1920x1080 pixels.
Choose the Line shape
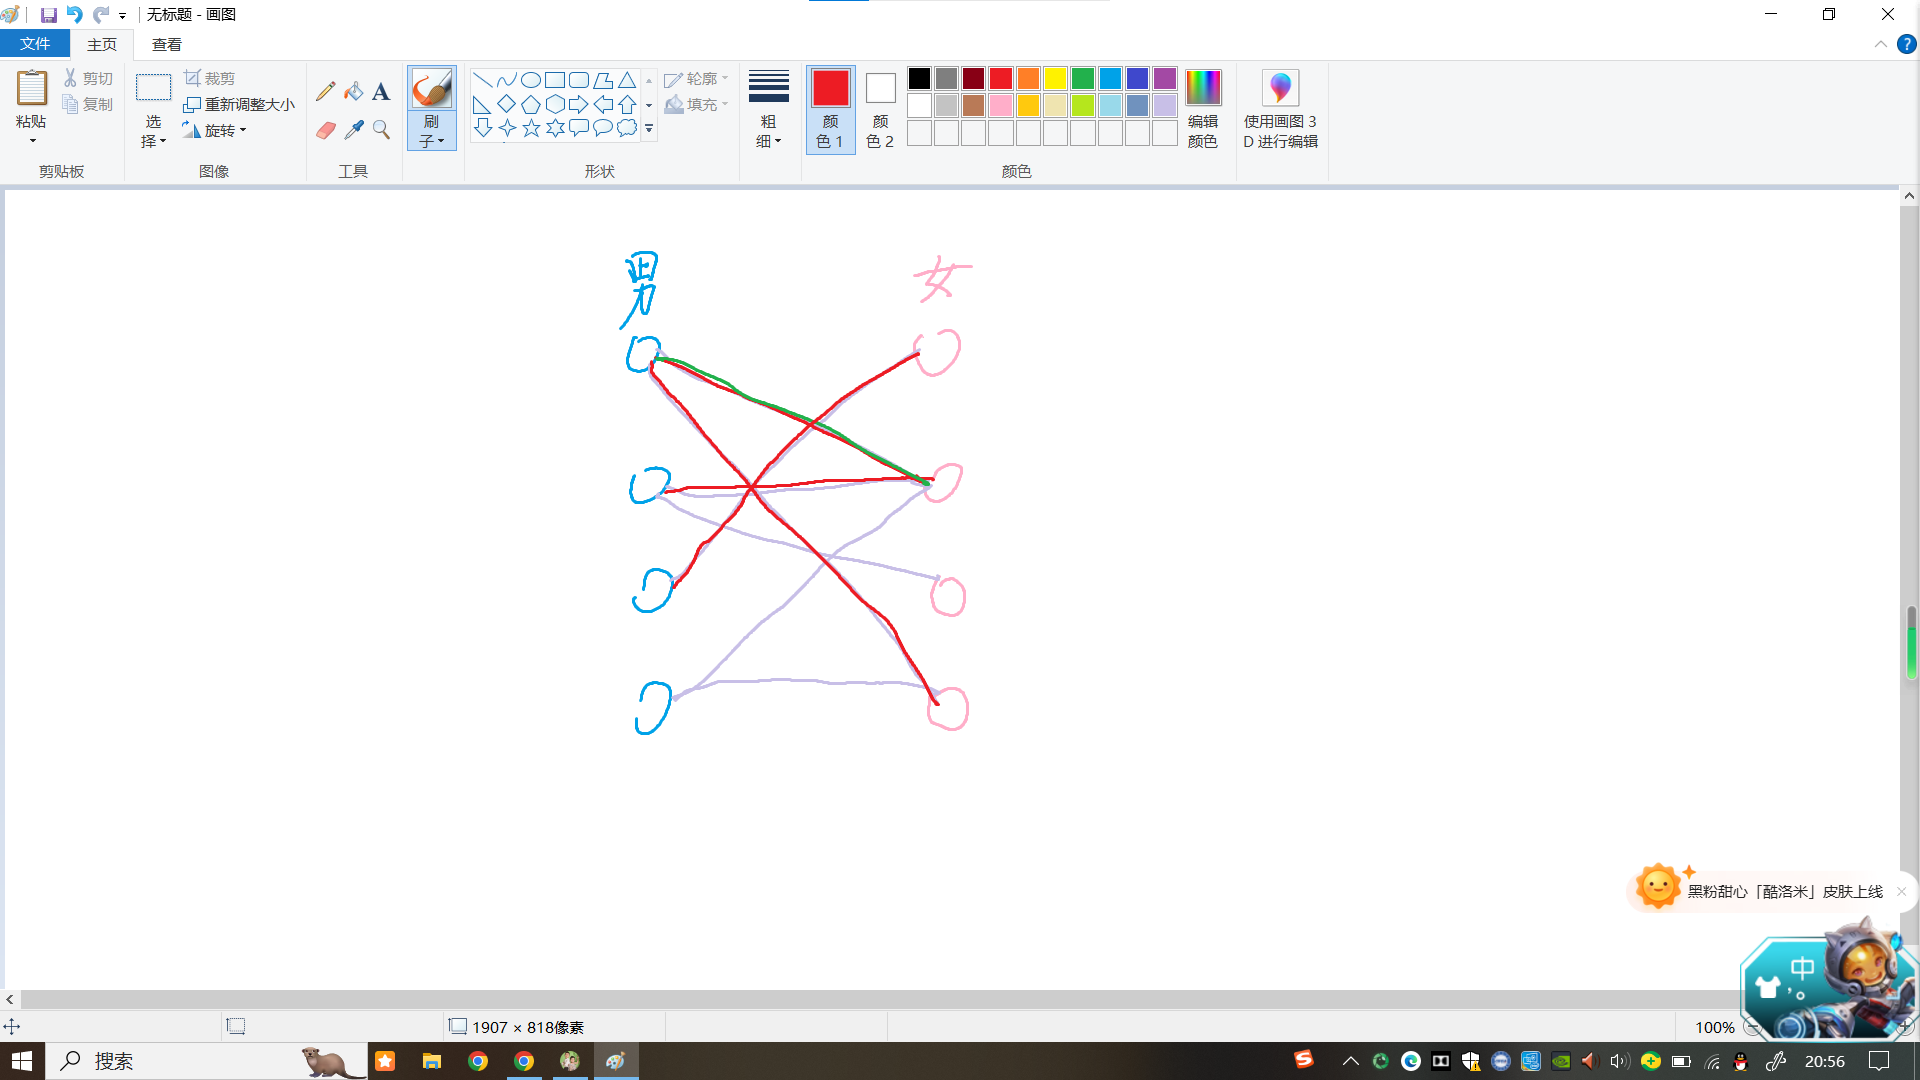click(x=482, y=80)
